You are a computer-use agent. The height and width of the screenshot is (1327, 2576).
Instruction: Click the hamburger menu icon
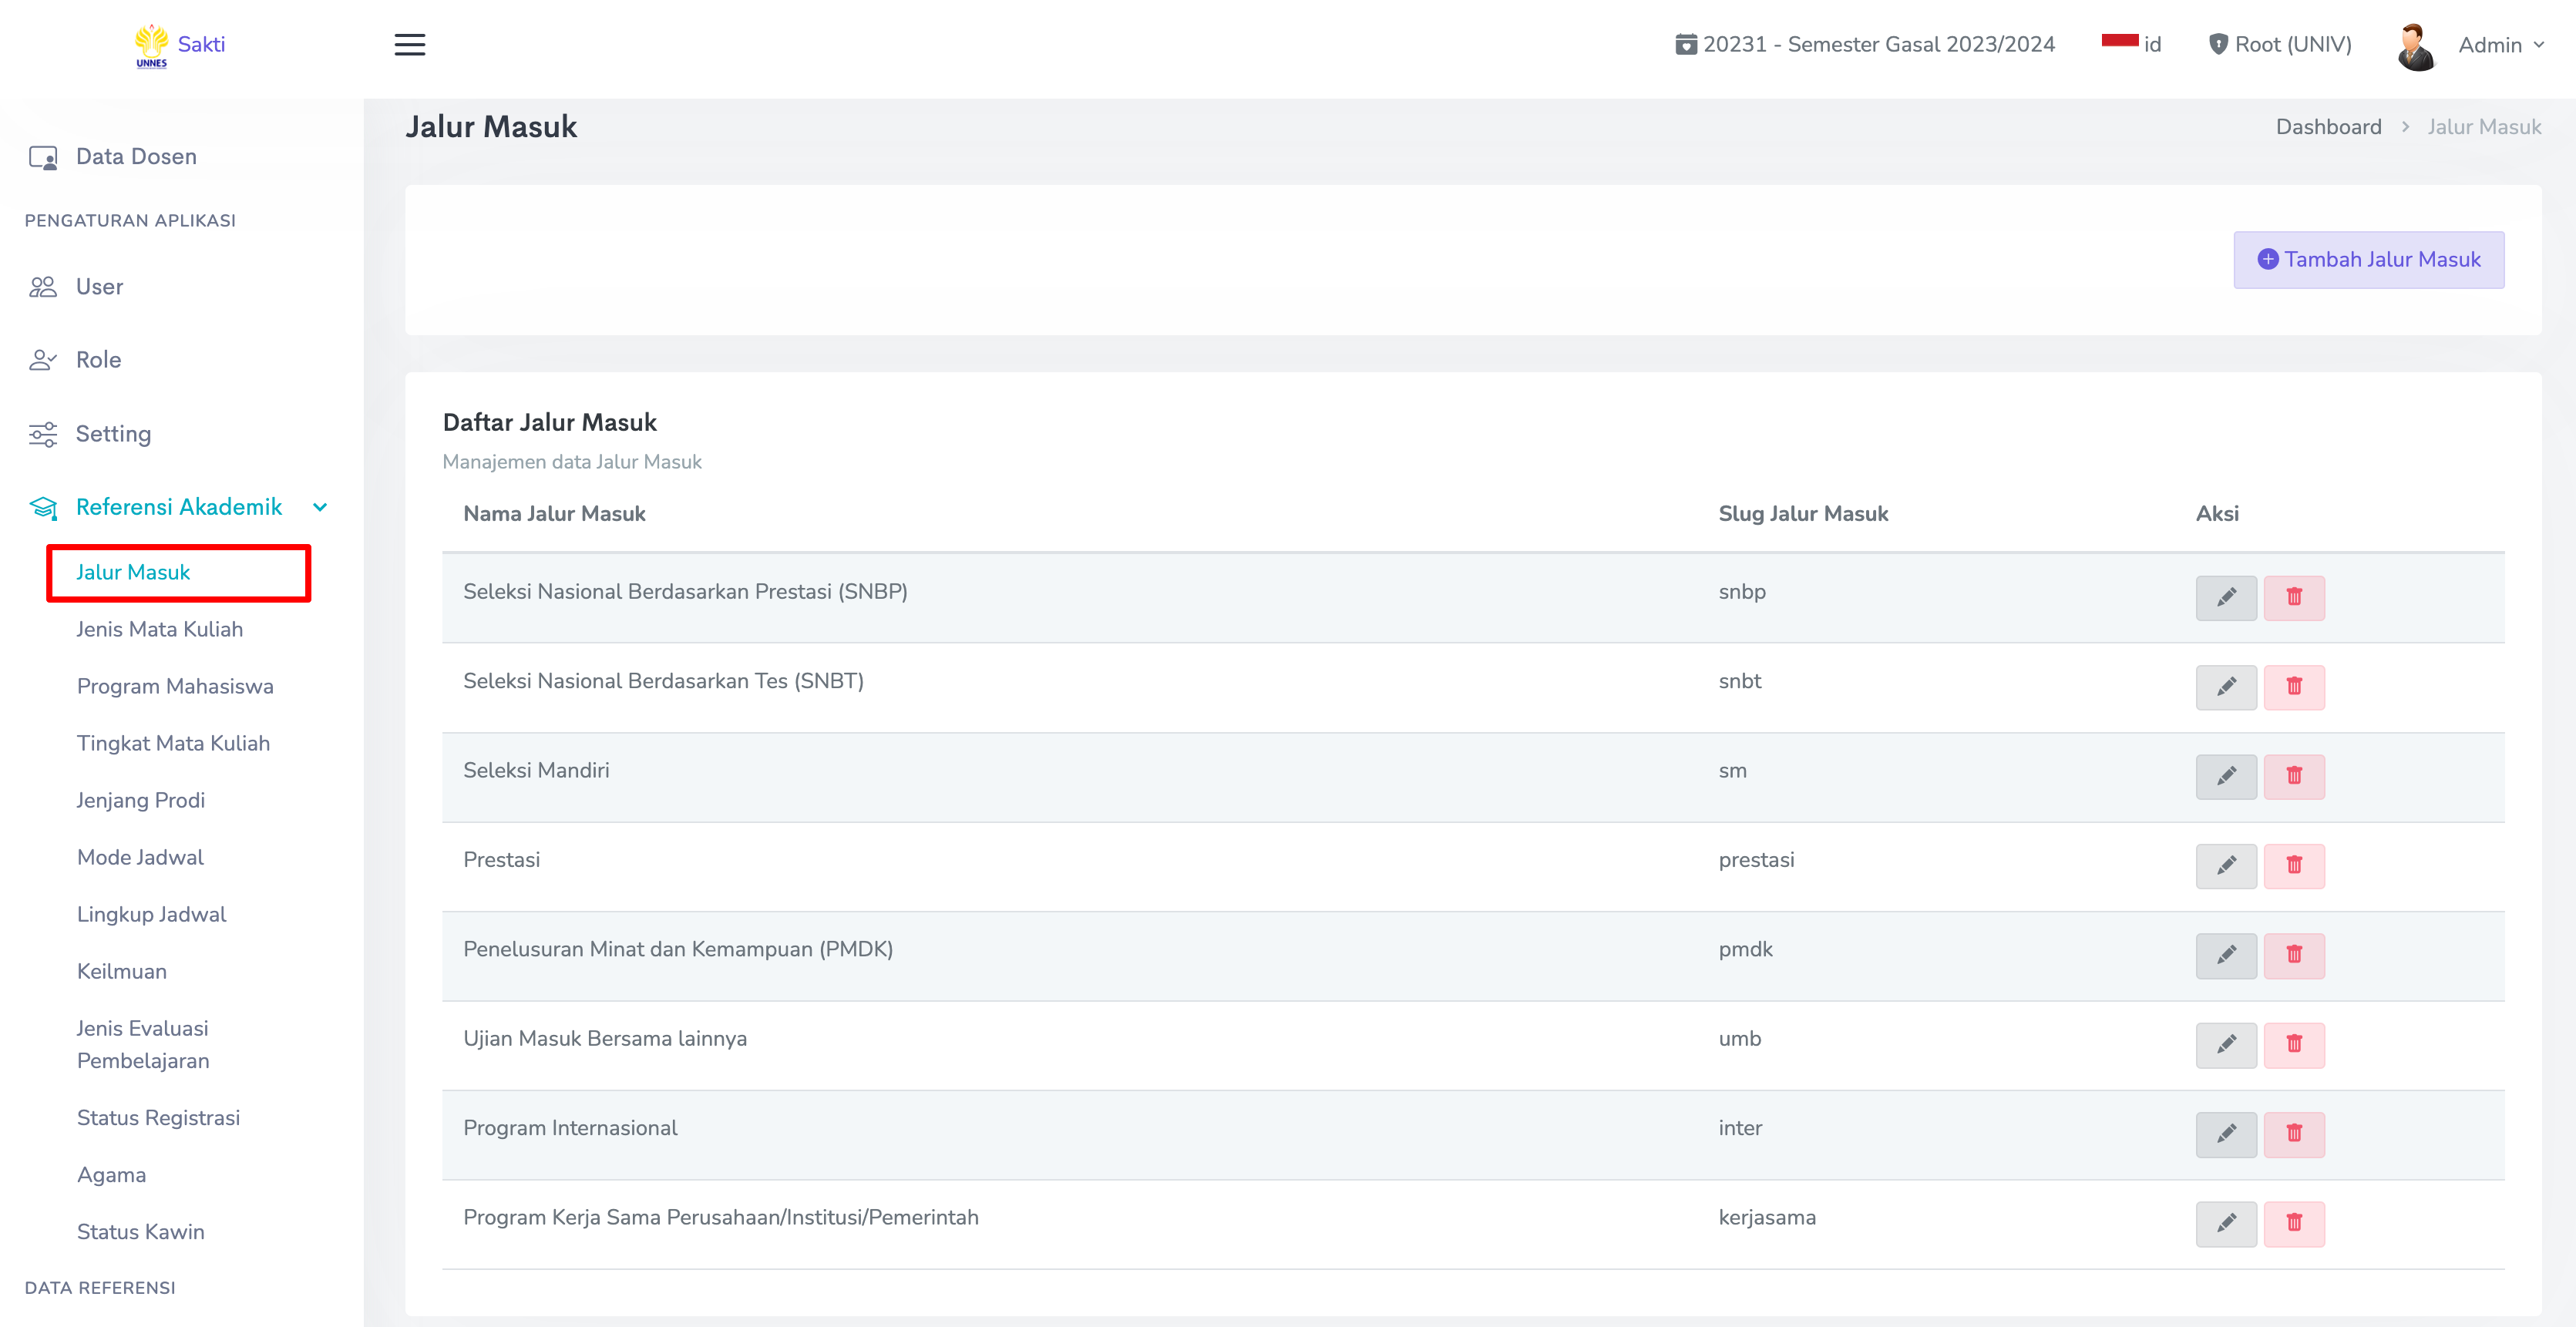coord(409,44)
